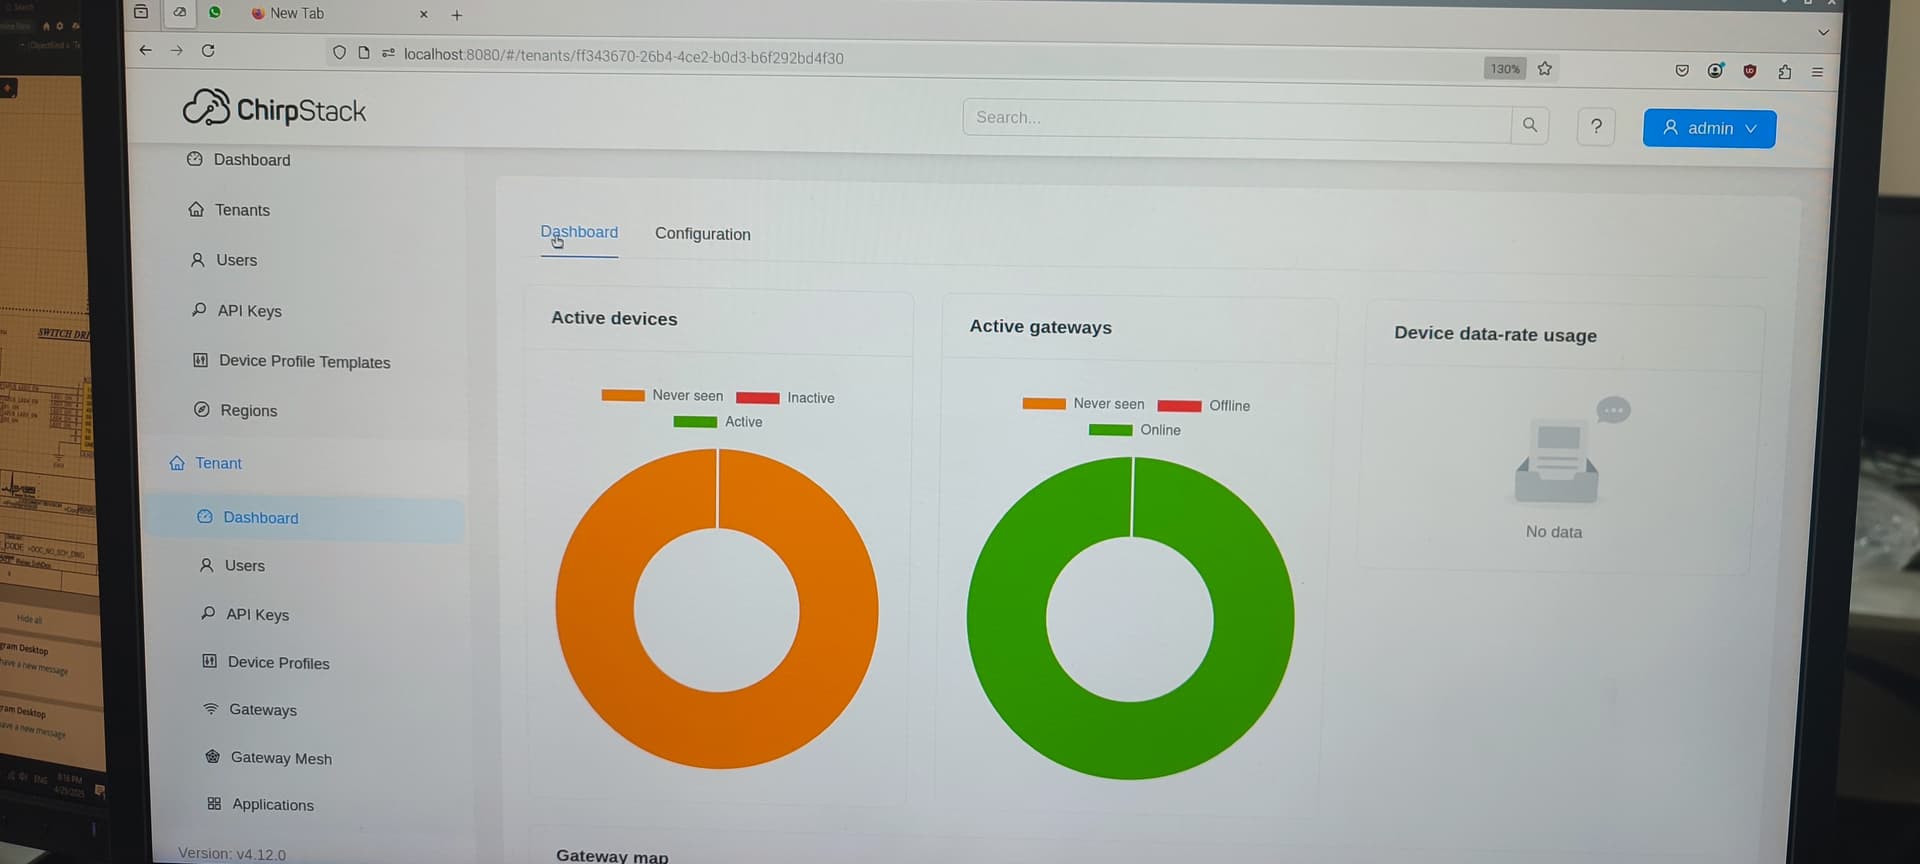Toggle Inactive legend in Active devices
This screenshot has height=864, width=1920.
tap(785, 398)
